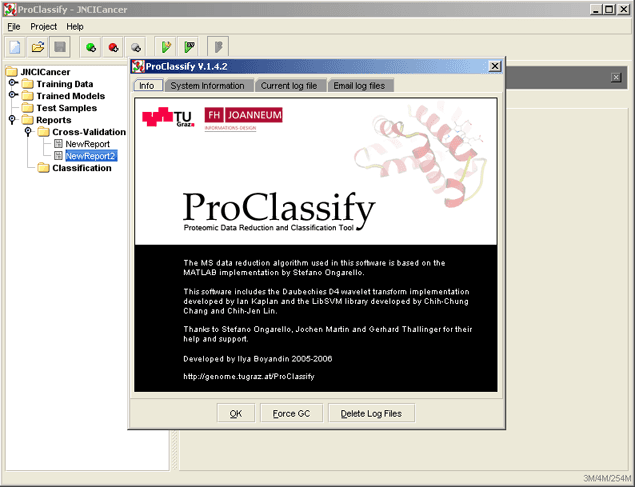
Task: Click the gray ball add-samples icon
Action: click(136, 47)
